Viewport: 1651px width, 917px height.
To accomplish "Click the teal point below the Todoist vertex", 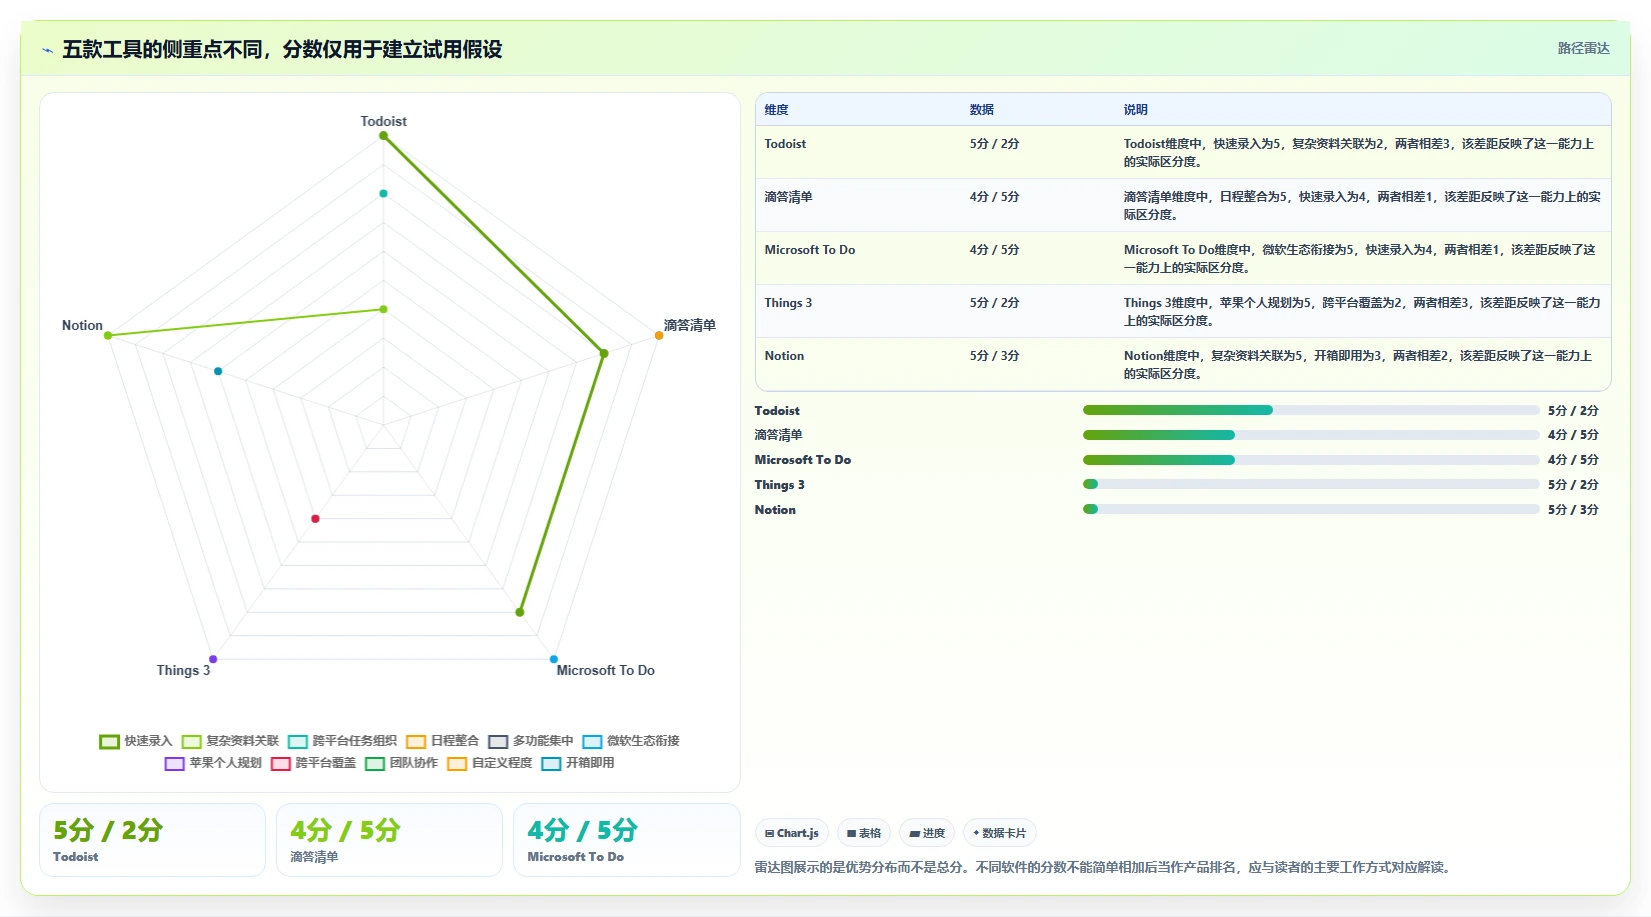I will pos(383,193).
